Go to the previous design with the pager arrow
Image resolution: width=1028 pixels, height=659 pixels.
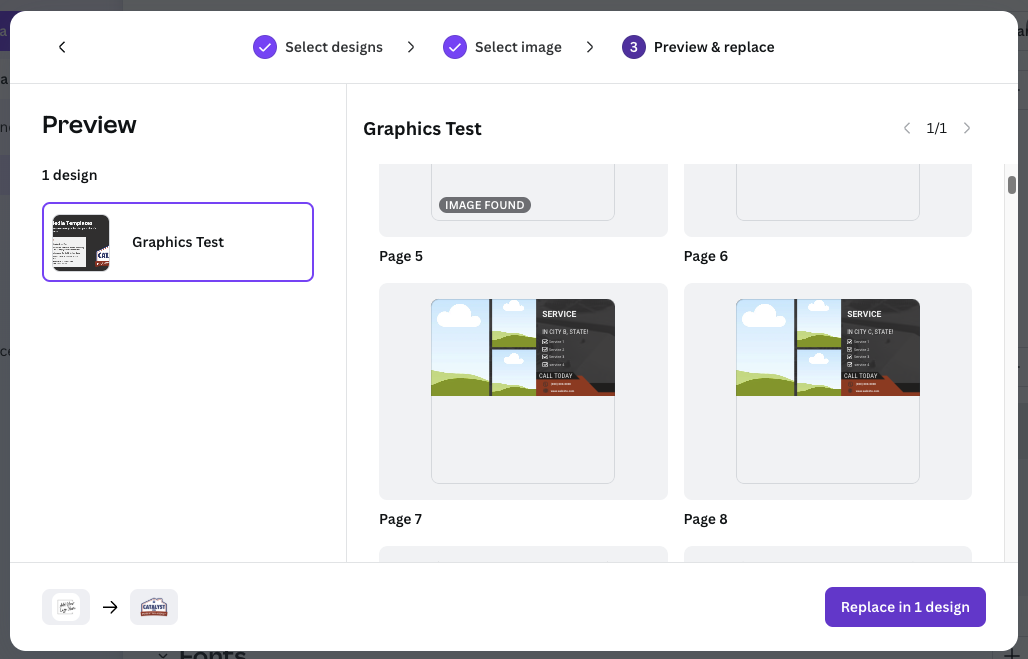907,128
